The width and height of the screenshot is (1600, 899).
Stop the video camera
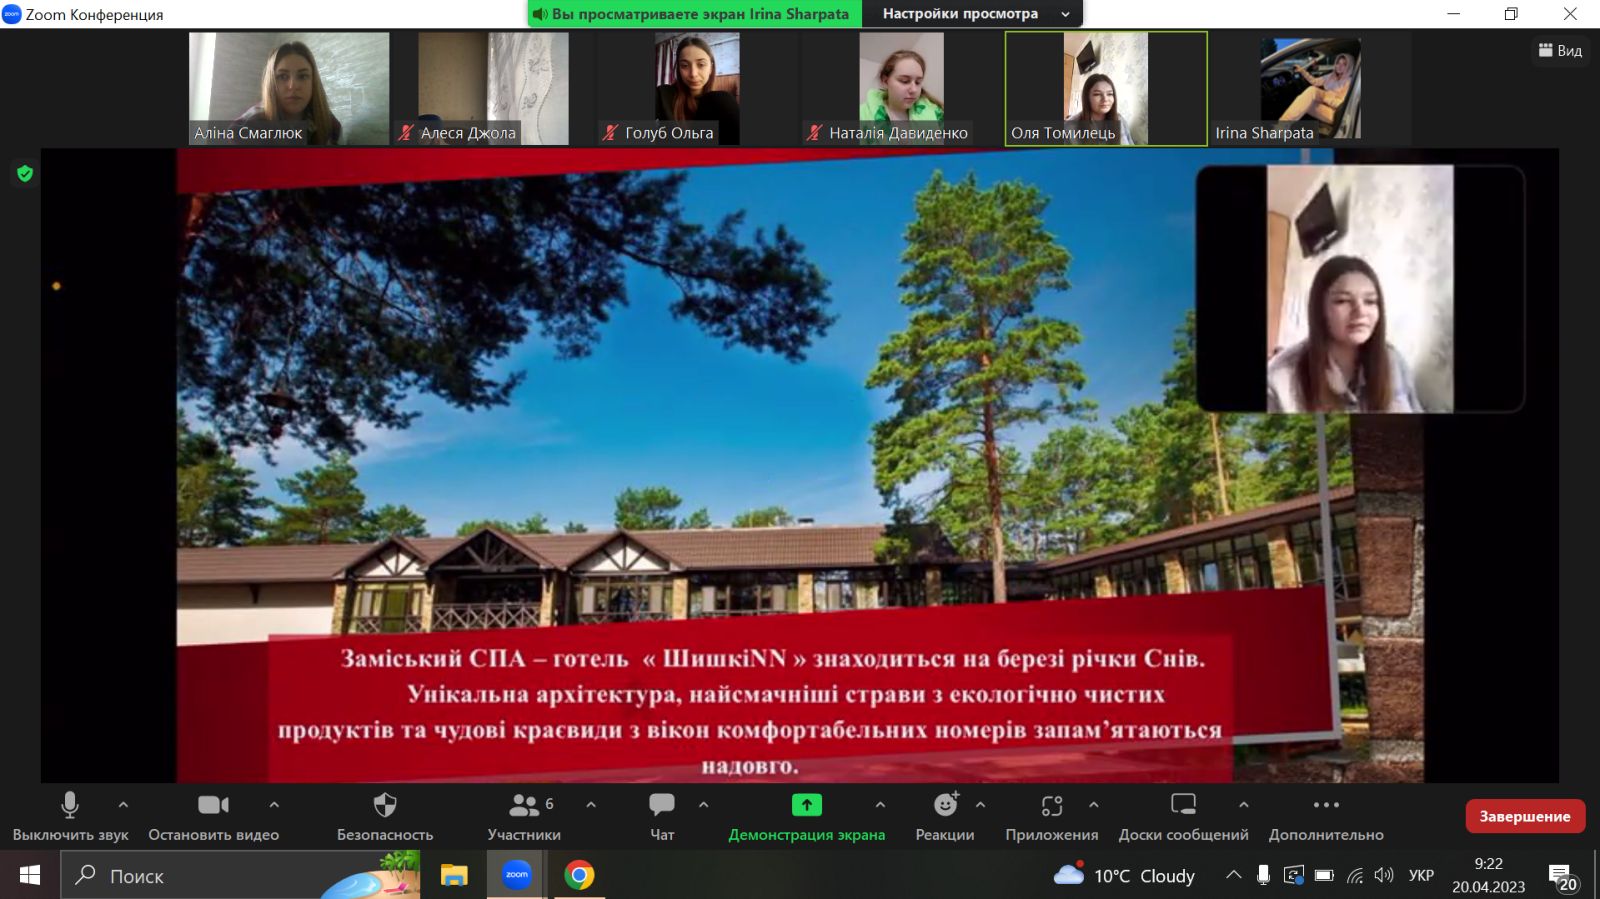coord(213,806)
